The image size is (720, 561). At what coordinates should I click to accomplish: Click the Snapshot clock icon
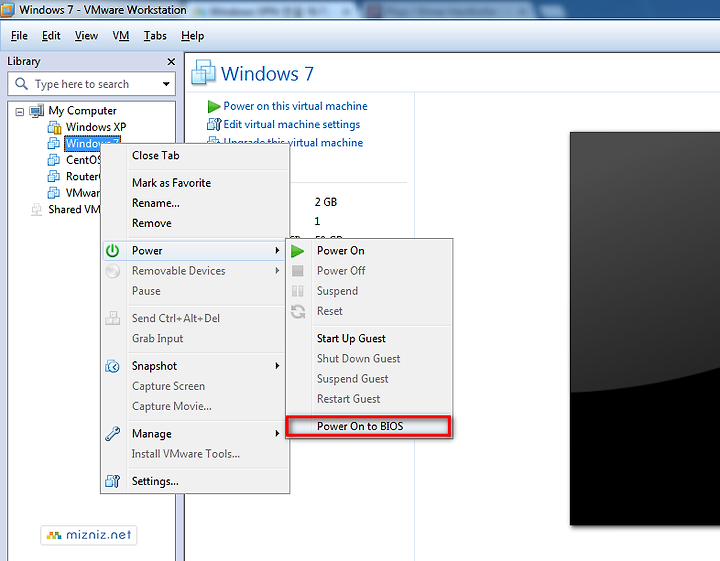112,366
